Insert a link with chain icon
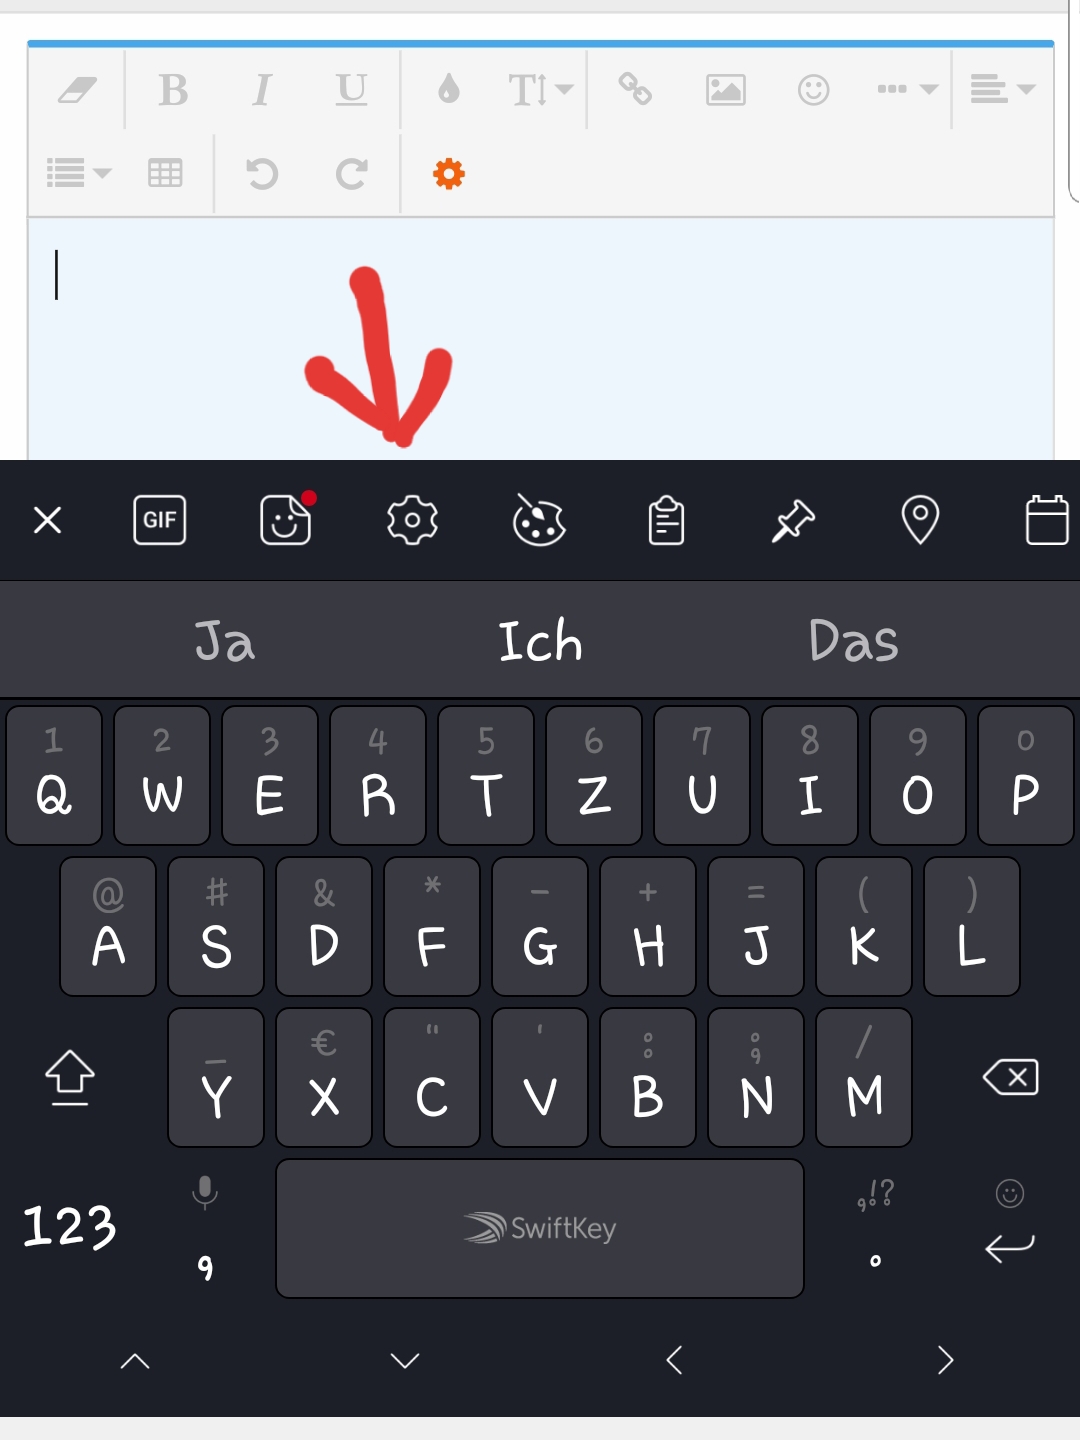 pos(635,90)
